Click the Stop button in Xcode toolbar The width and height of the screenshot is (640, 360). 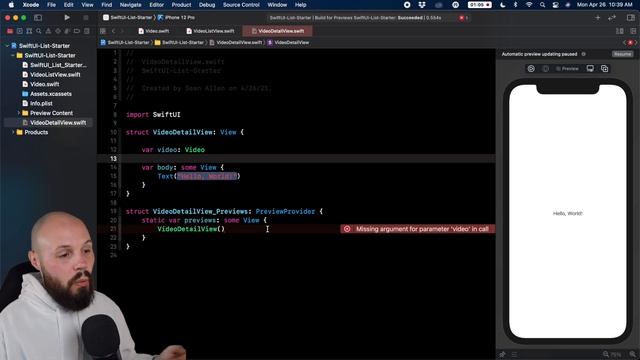[86, 18]
